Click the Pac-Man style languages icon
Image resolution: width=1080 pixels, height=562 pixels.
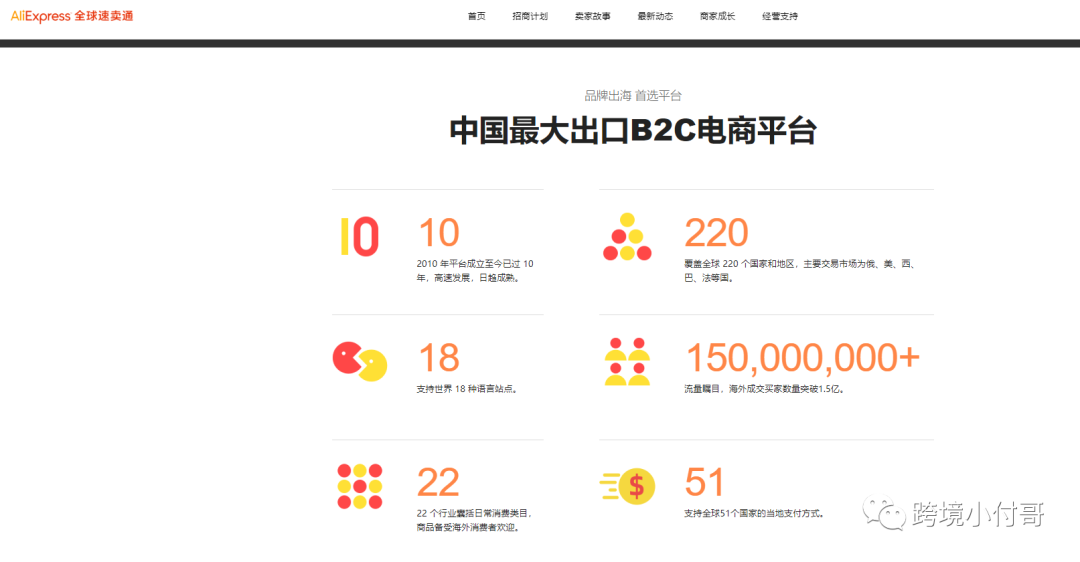click(360, 361)
